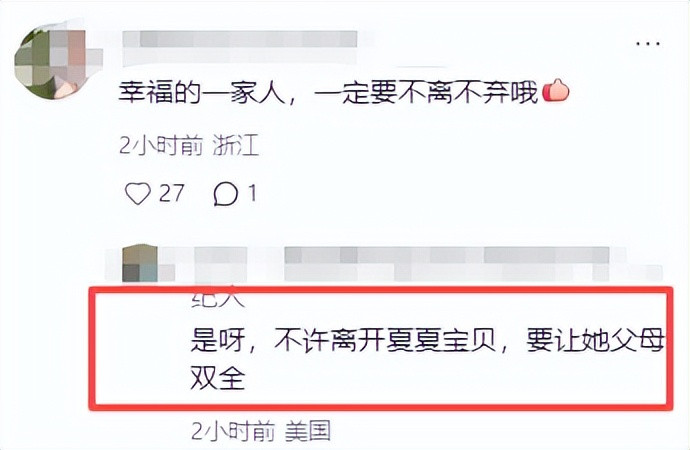Click 要让她父母 in the highlighted reply
Image resolution: width=690 pixels, height=450 pixels.
click(595, 341)
